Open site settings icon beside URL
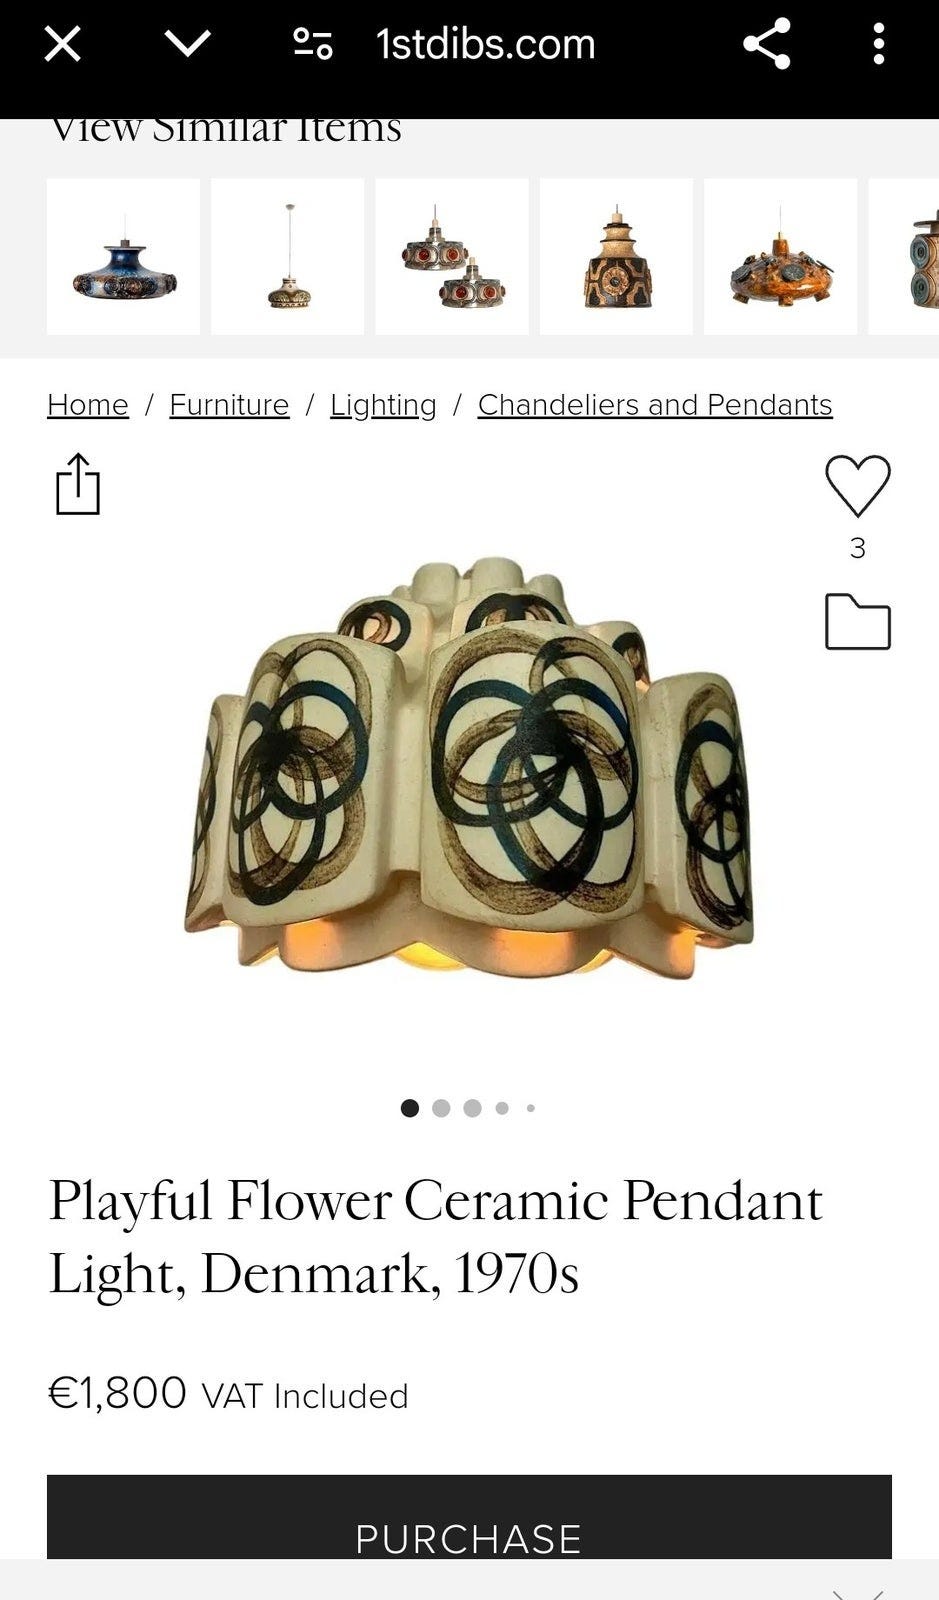939x1600 pixels. coord(313,44)
